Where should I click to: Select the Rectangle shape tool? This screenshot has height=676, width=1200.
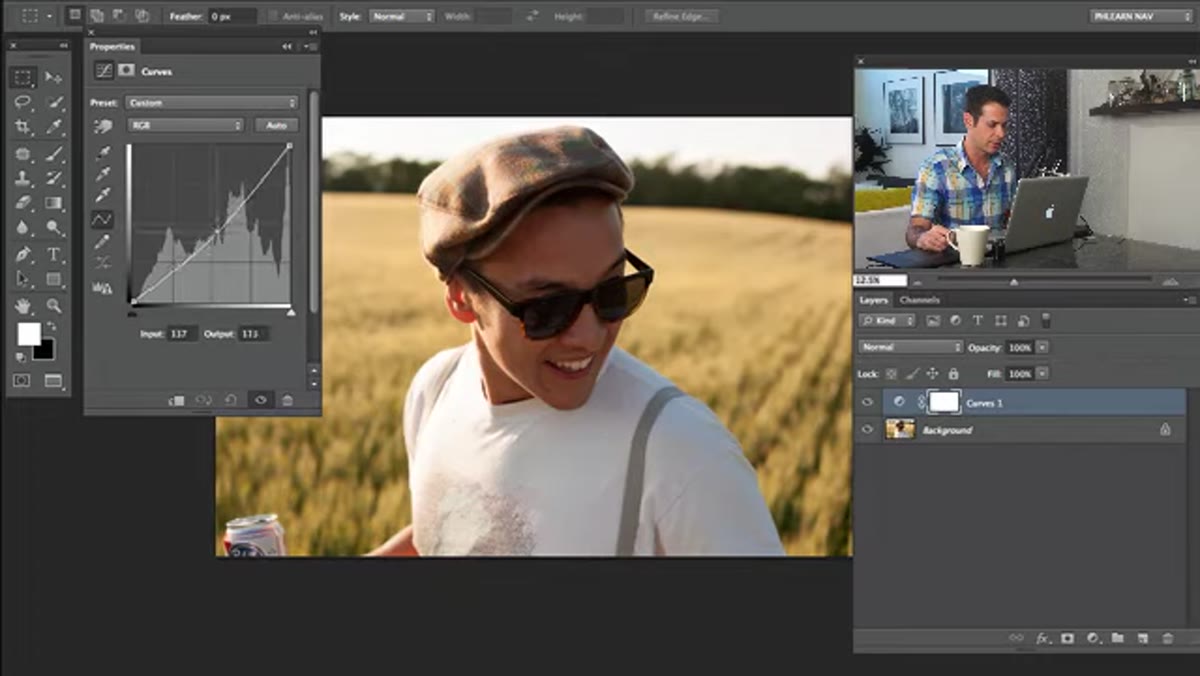(54, 279)
